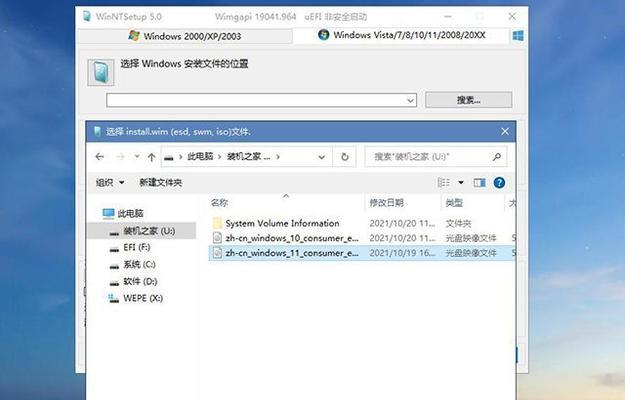Toggle the preview pane icon
This screenshot has width=625, height=400.
point(479,182)
